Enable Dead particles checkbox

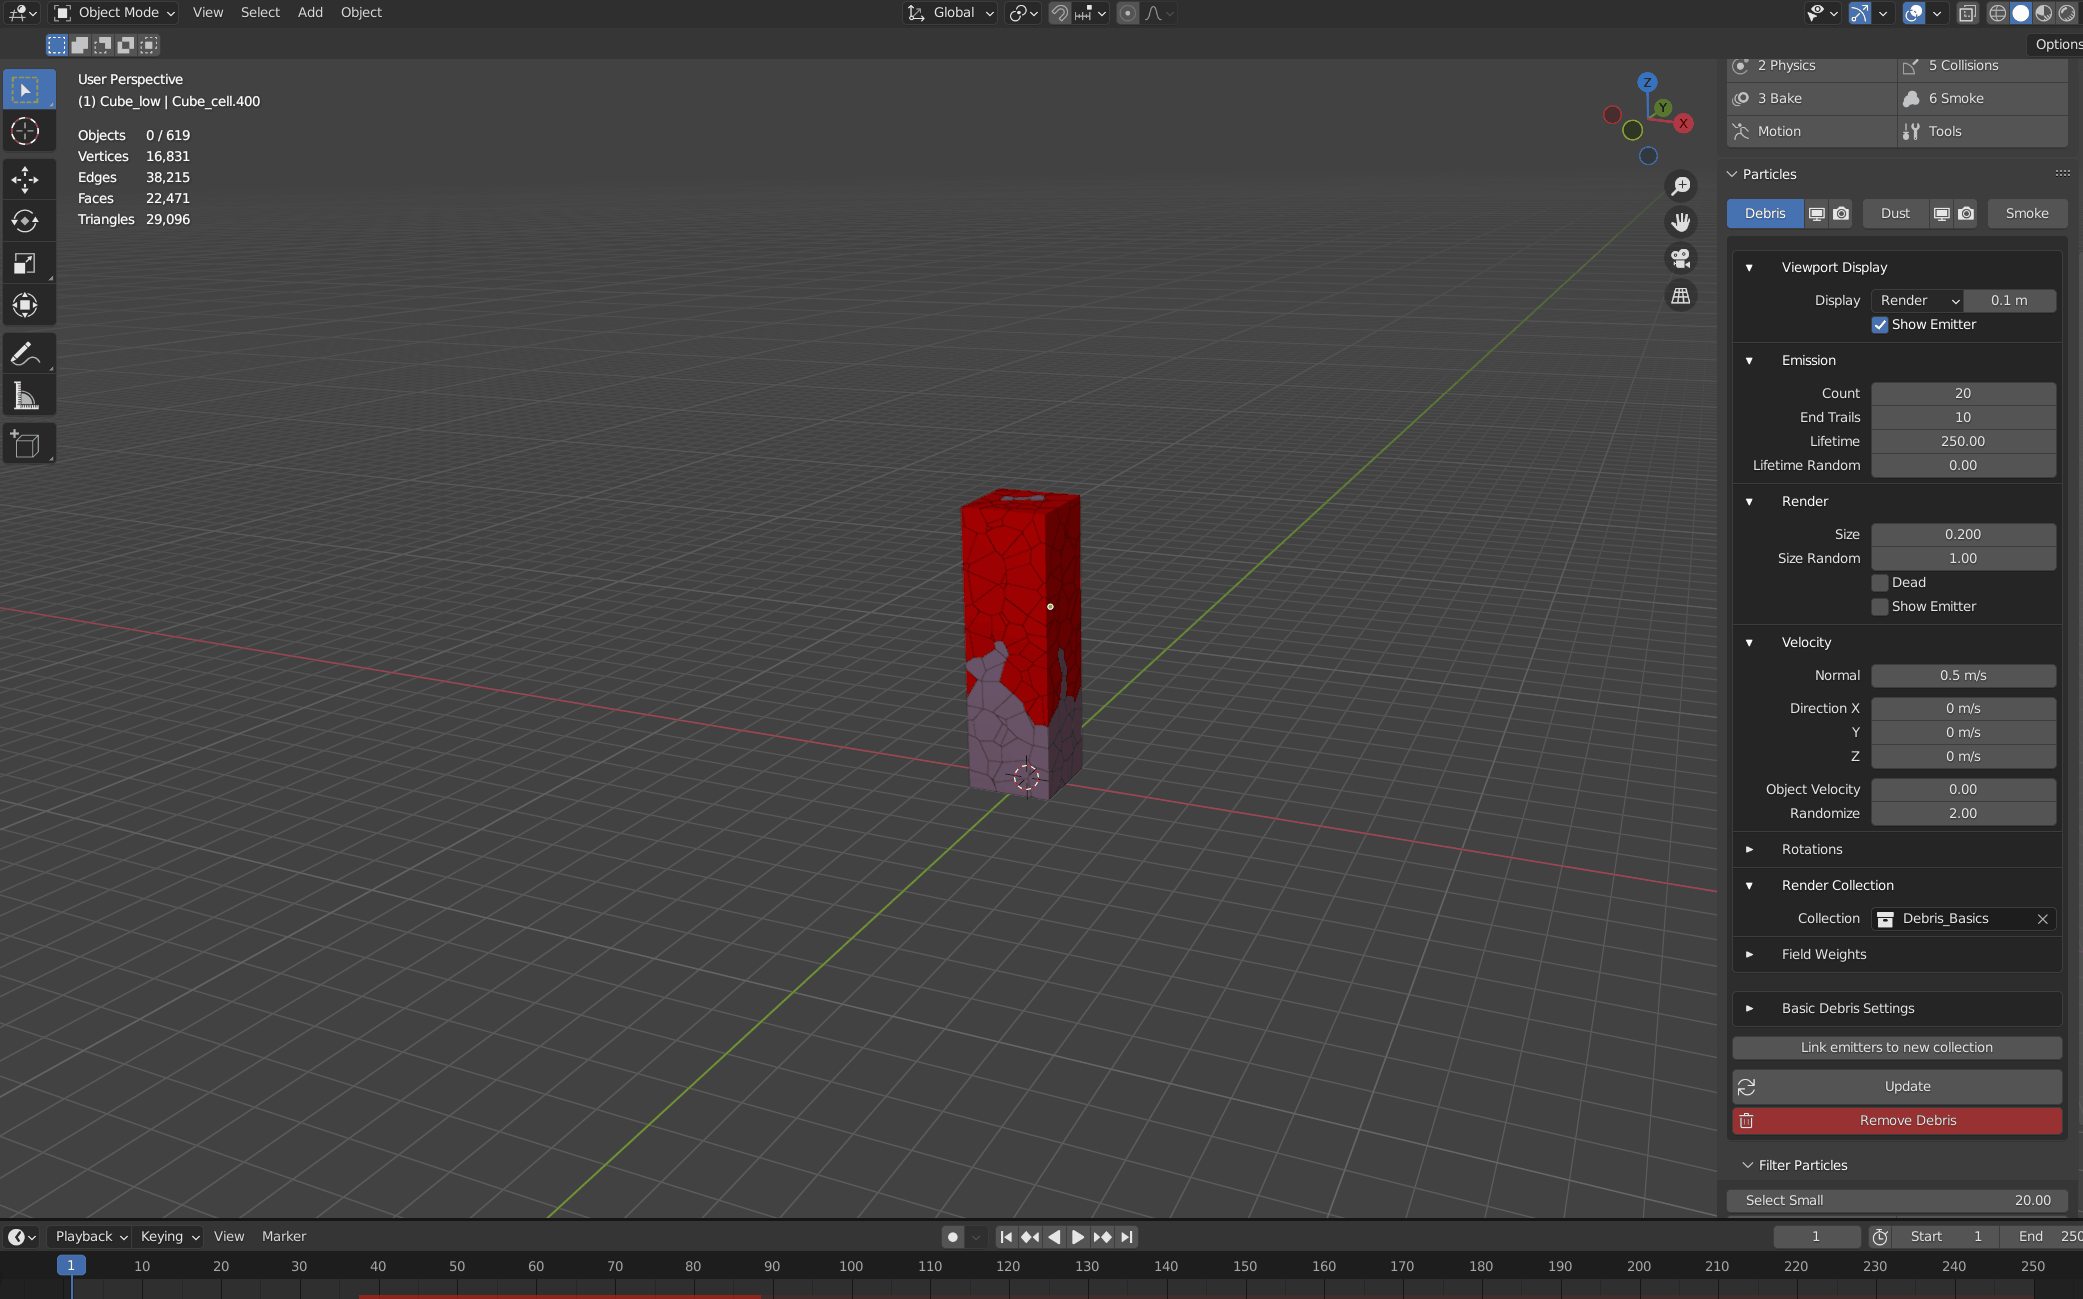(x=1879, y=582)
